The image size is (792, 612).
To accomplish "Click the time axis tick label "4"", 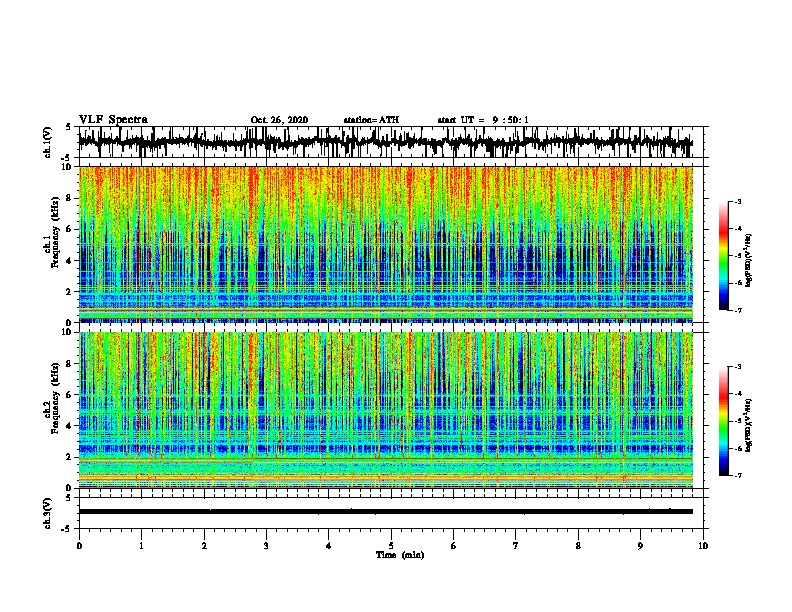I will pyautogui.click(x=329, y=545).
